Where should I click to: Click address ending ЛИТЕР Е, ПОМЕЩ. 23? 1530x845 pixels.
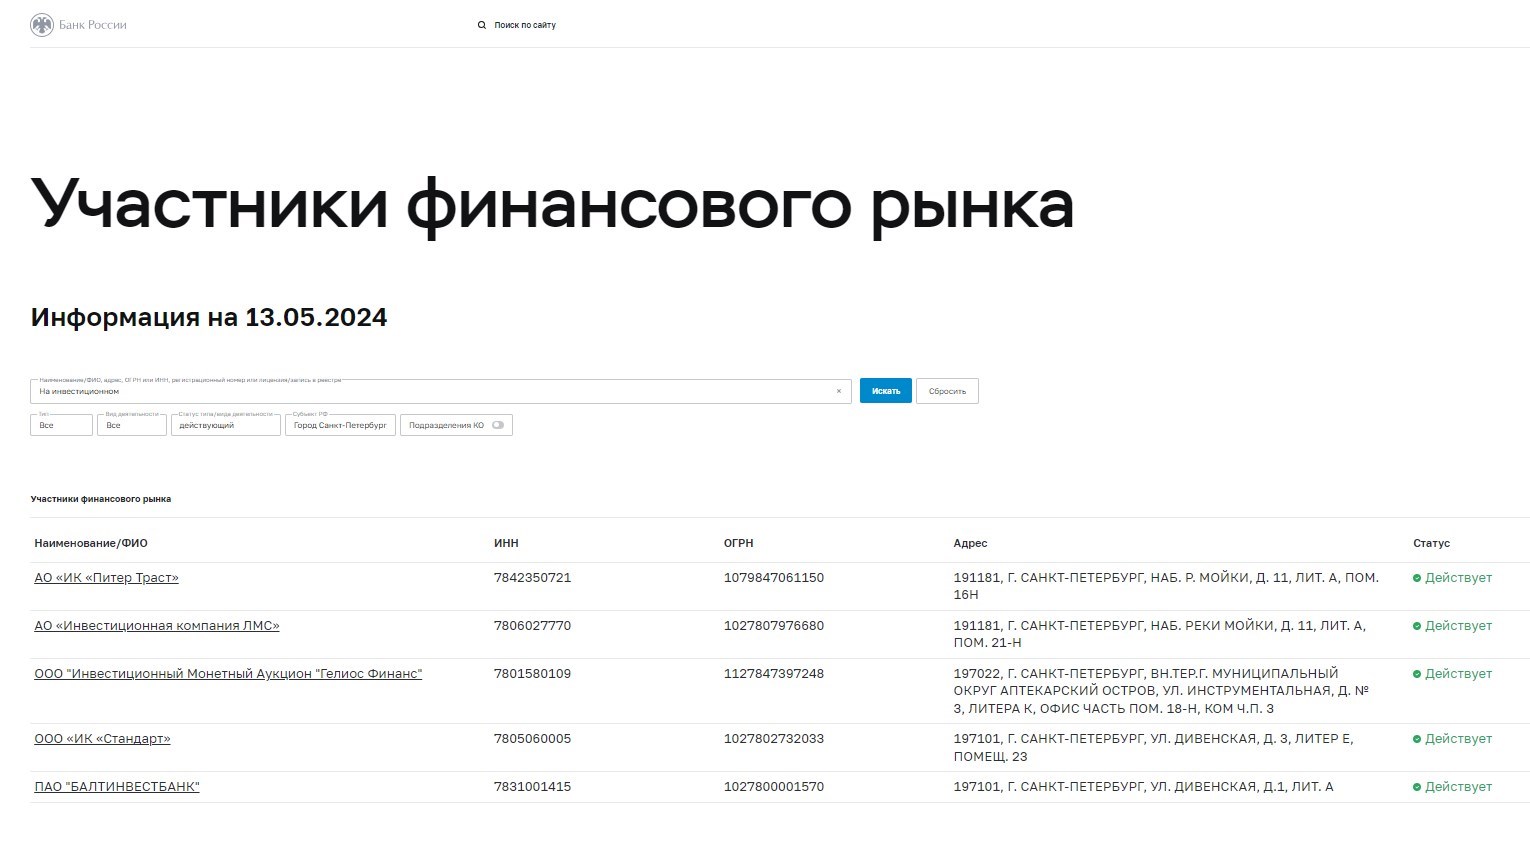click(1153, 748)
